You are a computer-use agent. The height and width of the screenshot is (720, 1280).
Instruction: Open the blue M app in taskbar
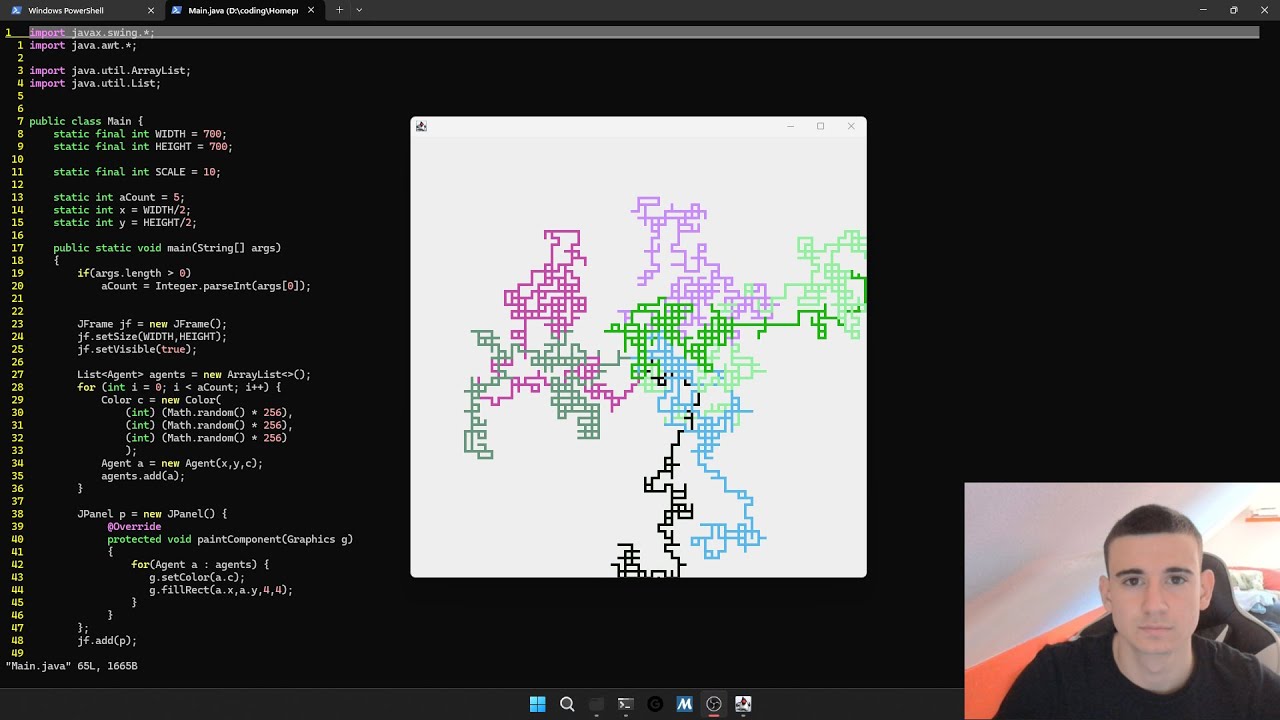tap(684, 704)
